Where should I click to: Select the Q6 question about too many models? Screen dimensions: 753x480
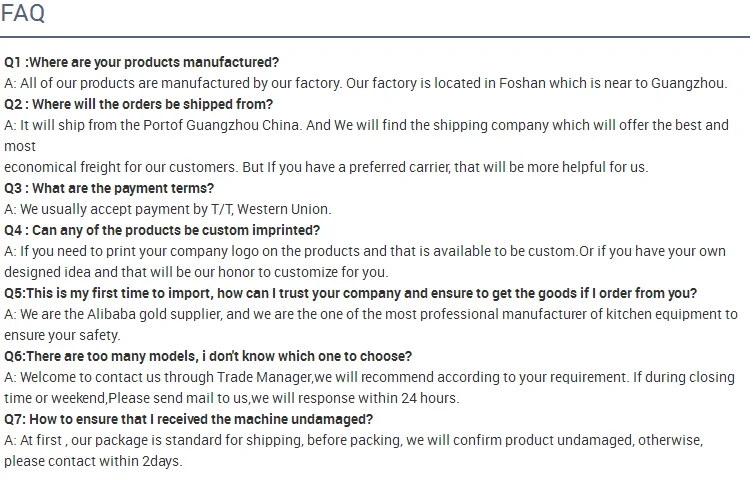[208, 356]
